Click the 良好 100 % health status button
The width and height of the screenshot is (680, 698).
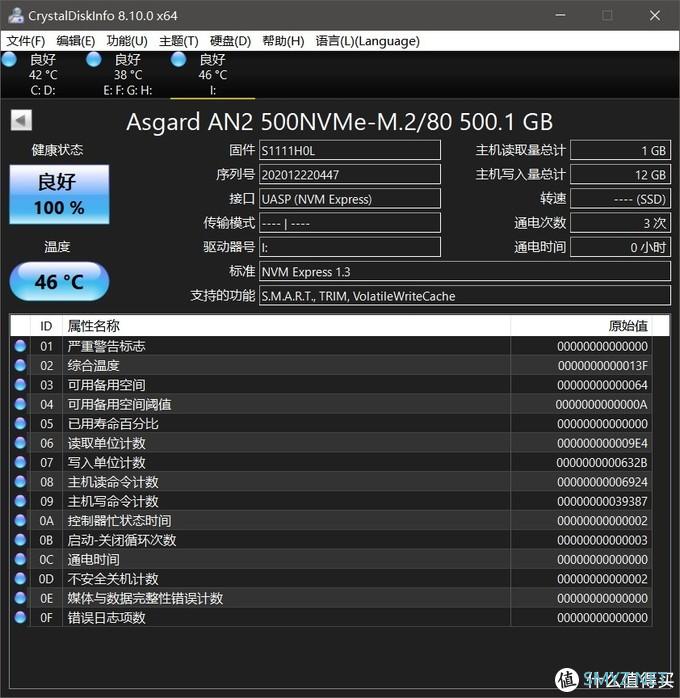[x=59, y=195]
